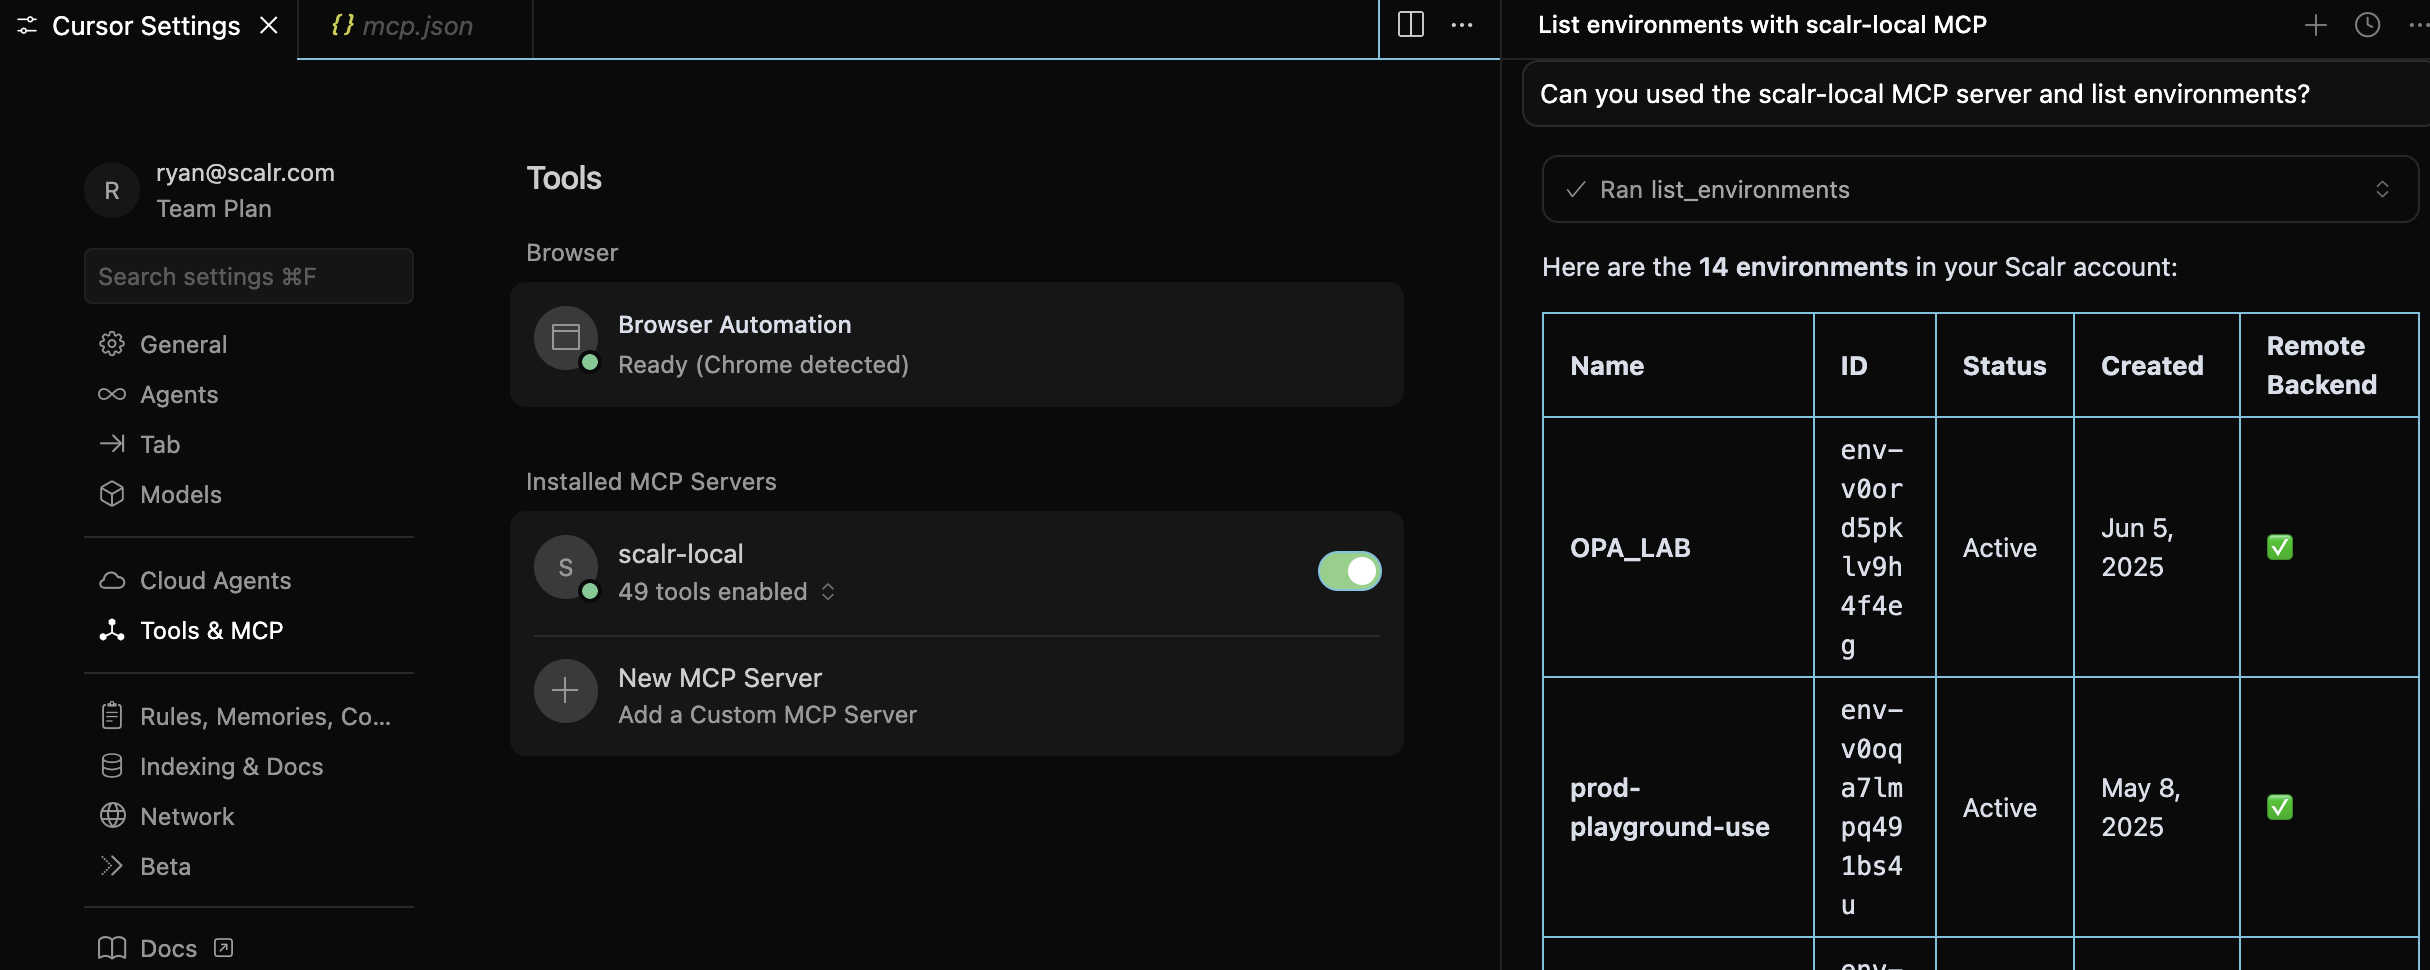
Task: Click the R account avatar
Action: (x=112, y=190)
